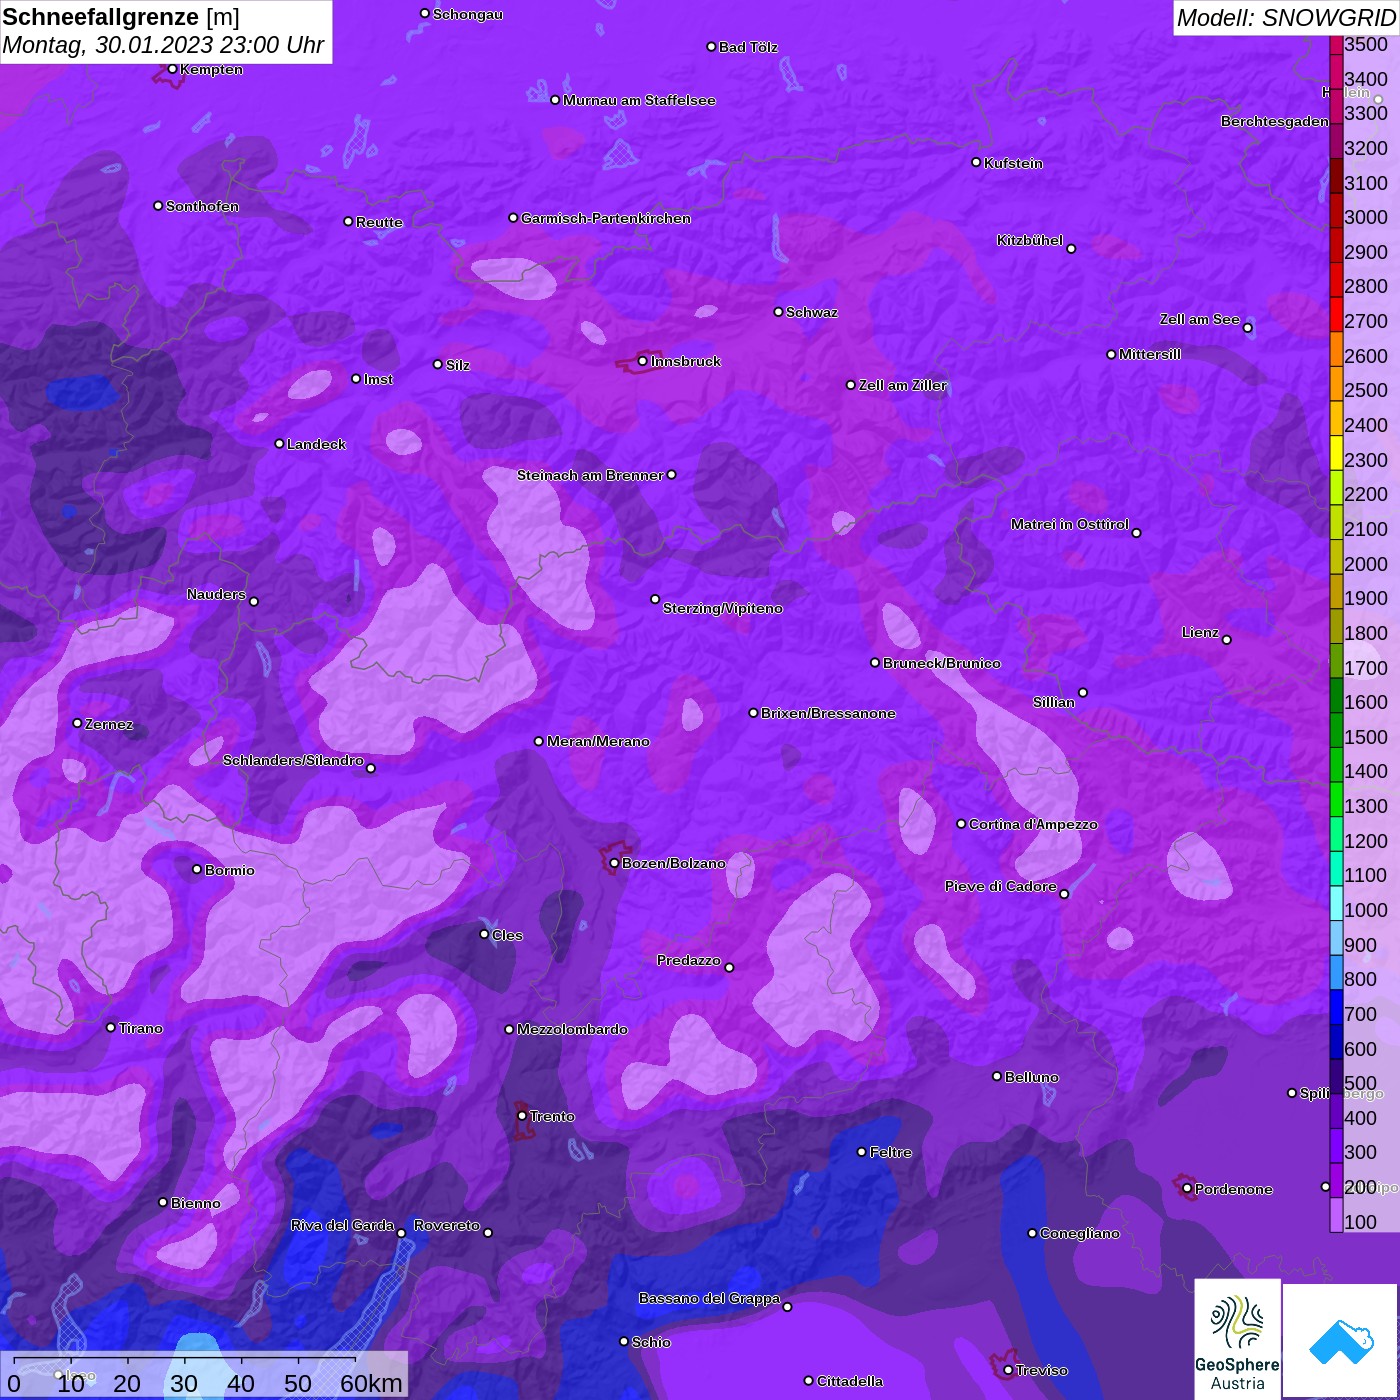This screenshot has width=1400, height=1400.
Task: Click the Riva del Garda label
Action: [342, 1225]
